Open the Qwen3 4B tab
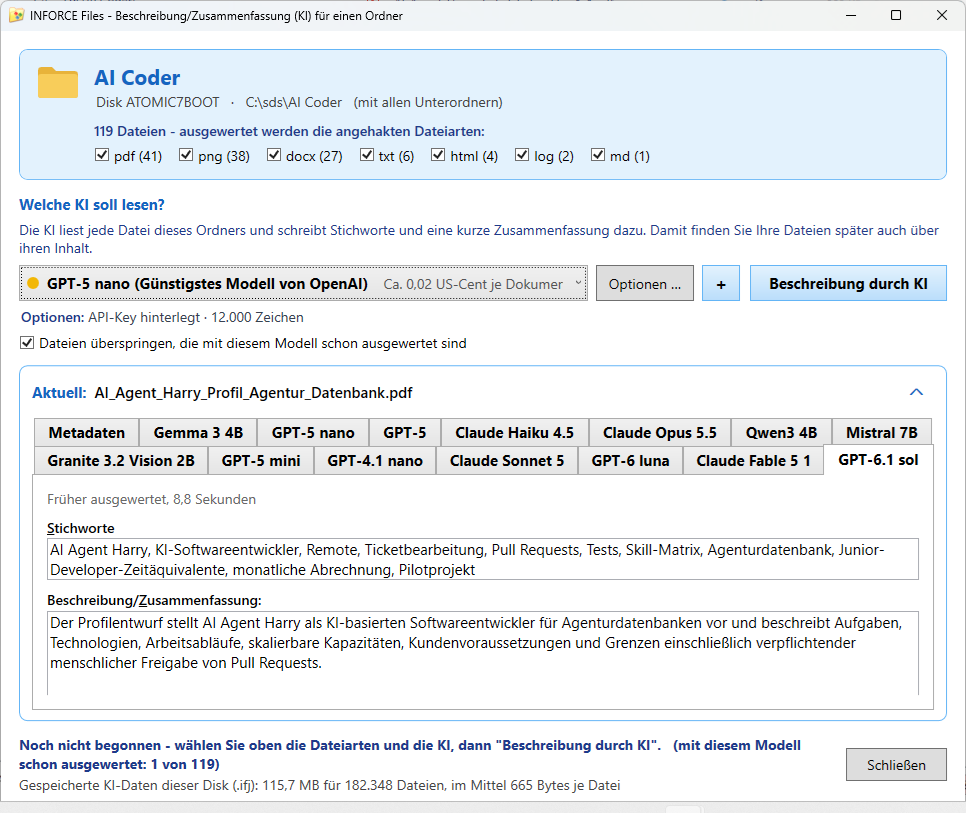 781,432
